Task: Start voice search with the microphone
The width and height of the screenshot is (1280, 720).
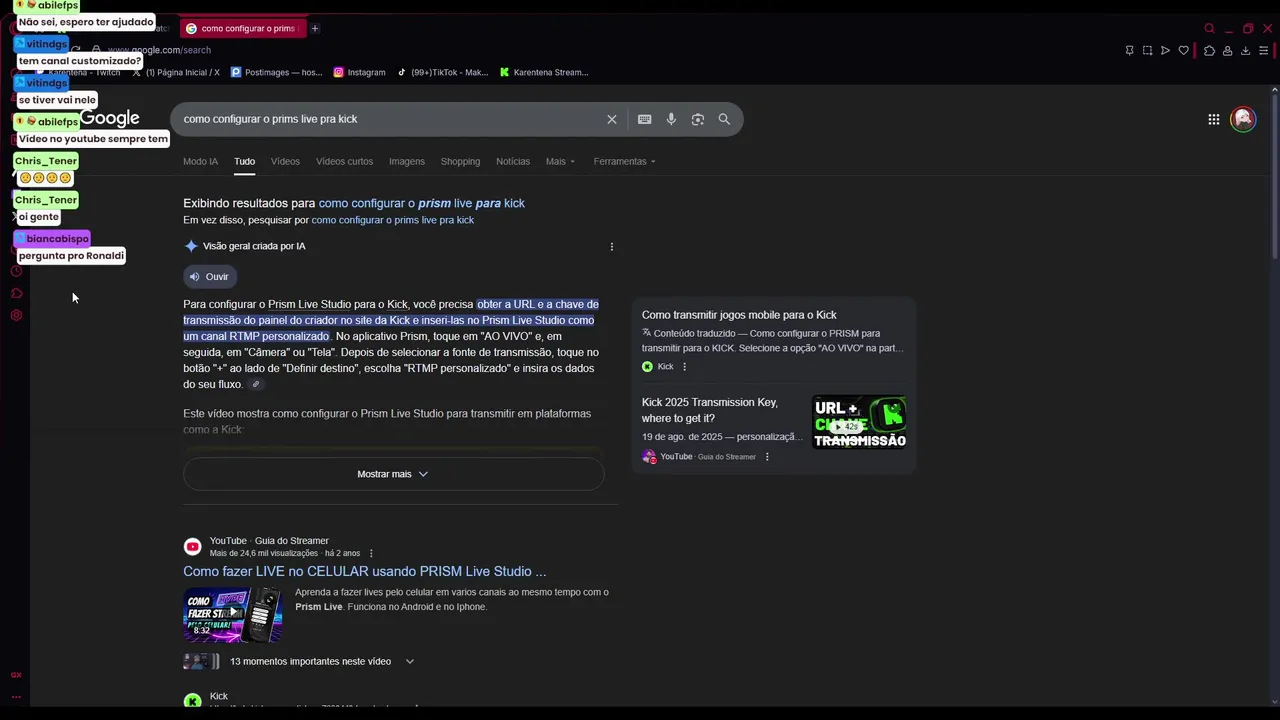Action: (671, 119)
